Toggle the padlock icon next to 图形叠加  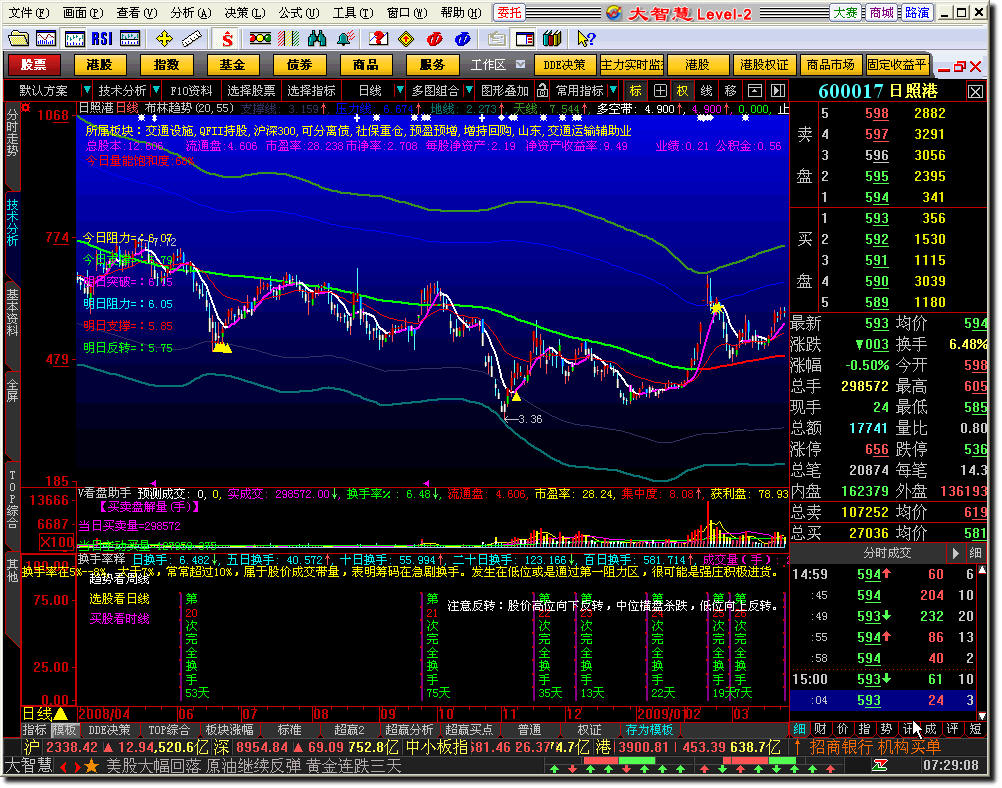[542, 91]
